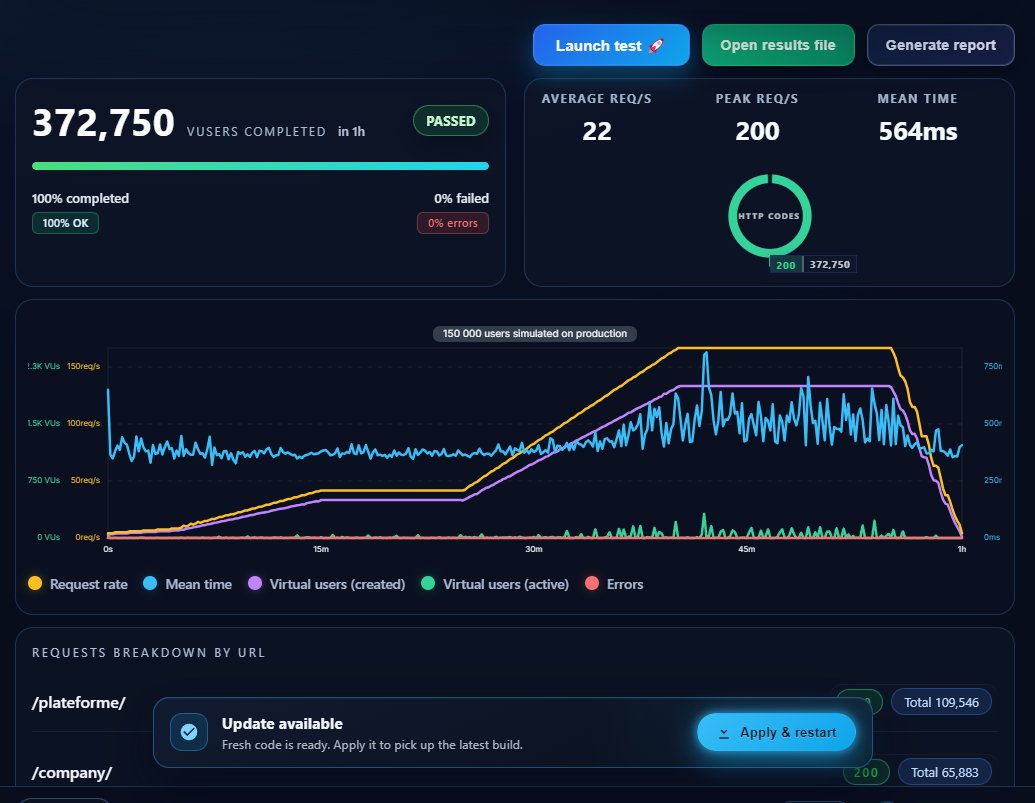This screenshot has width=1035, height=803.
Task: Click the 372,750 VUsers completed number
Action: point(104,123)
